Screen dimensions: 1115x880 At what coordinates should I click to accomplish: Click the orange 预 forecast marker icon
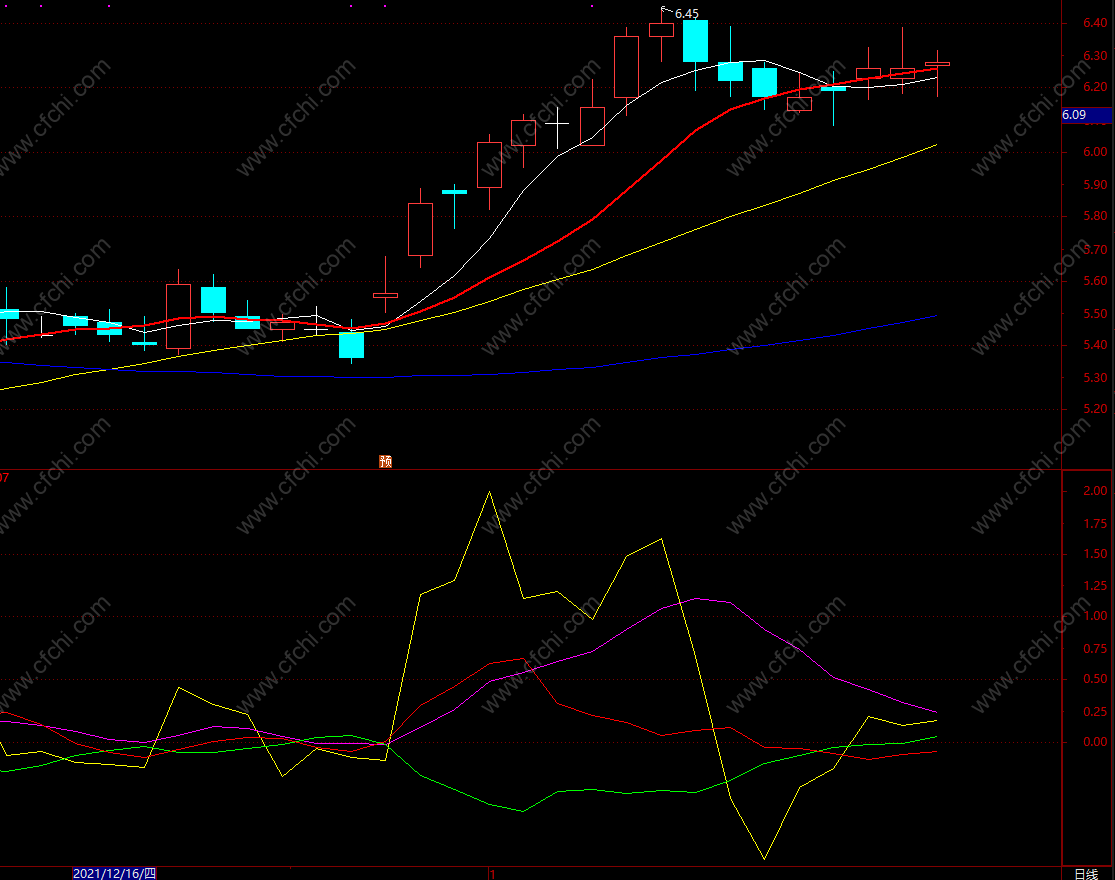(x=385, y=461)
